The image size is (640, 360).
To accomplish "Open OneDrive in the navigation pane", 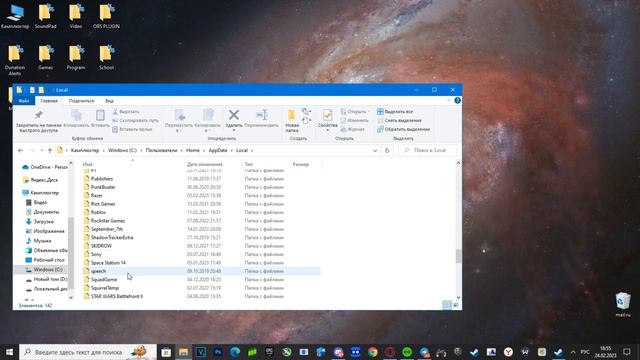I will [x=45, y=167].
